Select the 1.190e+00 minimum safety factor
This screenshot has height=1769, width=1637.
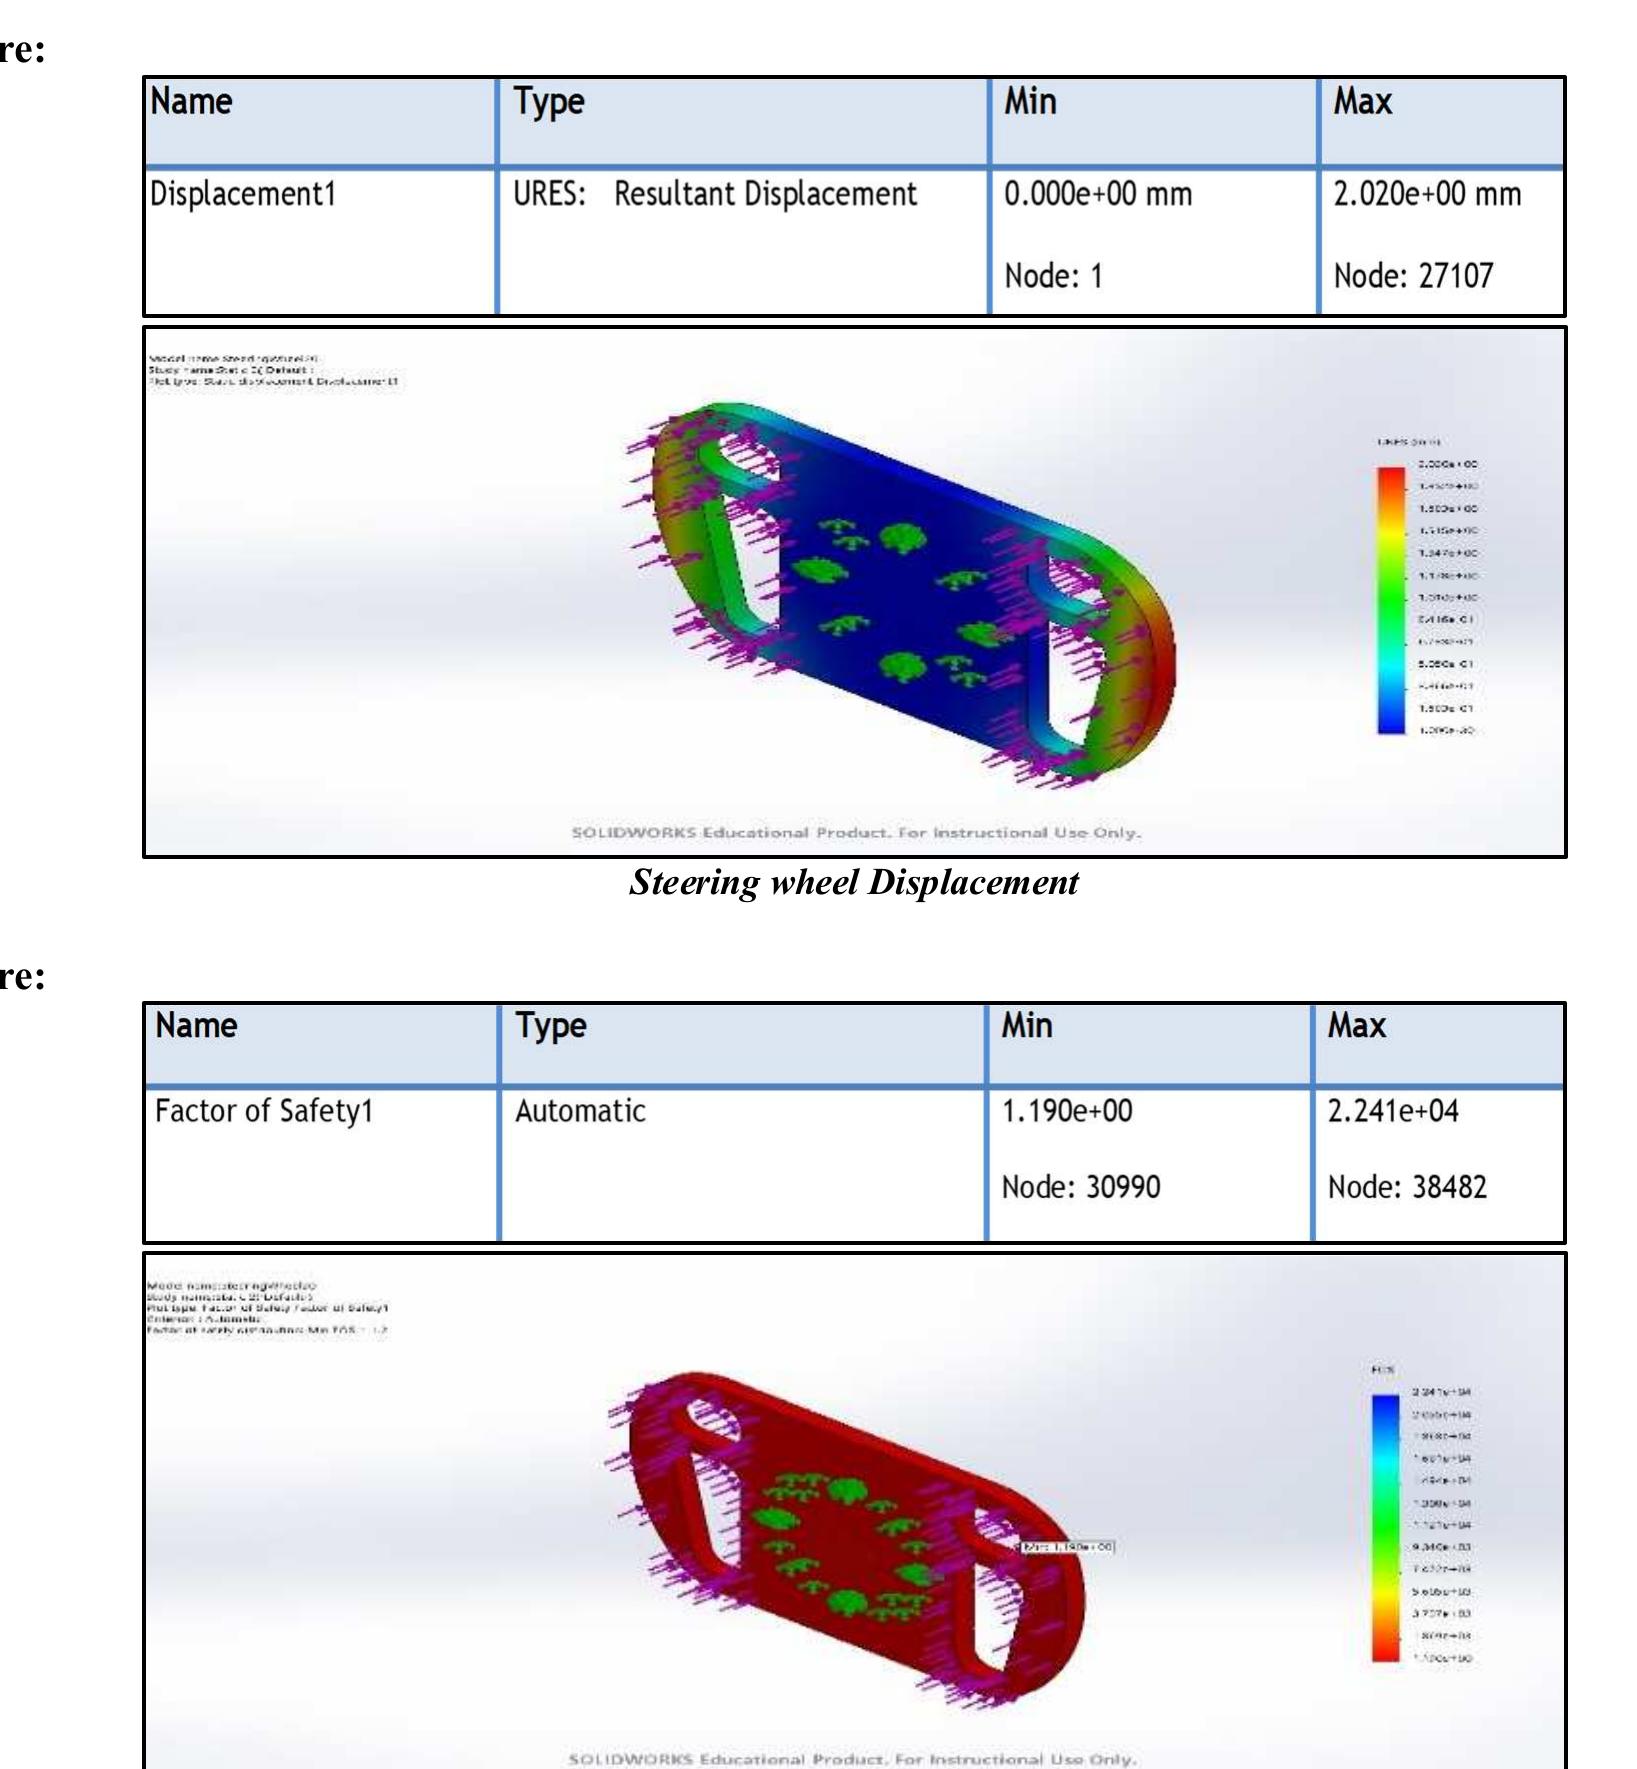1066,1111
